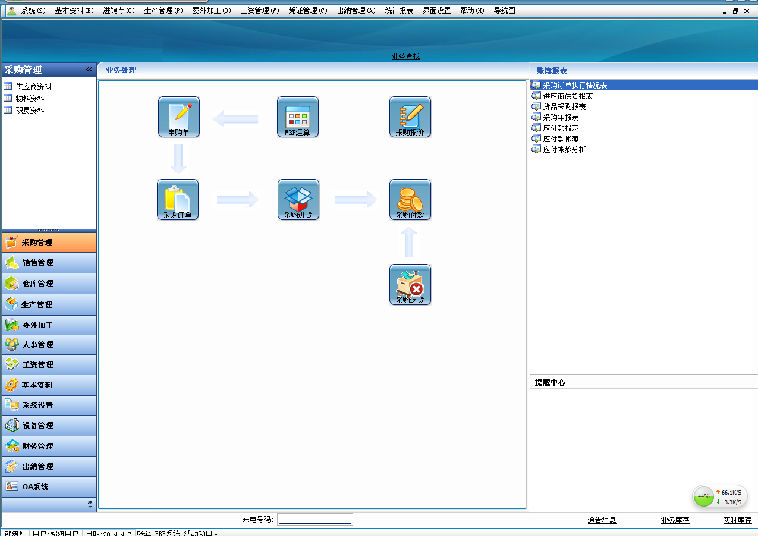Viewport: 758px width, 536px height.
Task: Switch to 人事管理 module in sidebar
Action: click(x=49, y=345)
